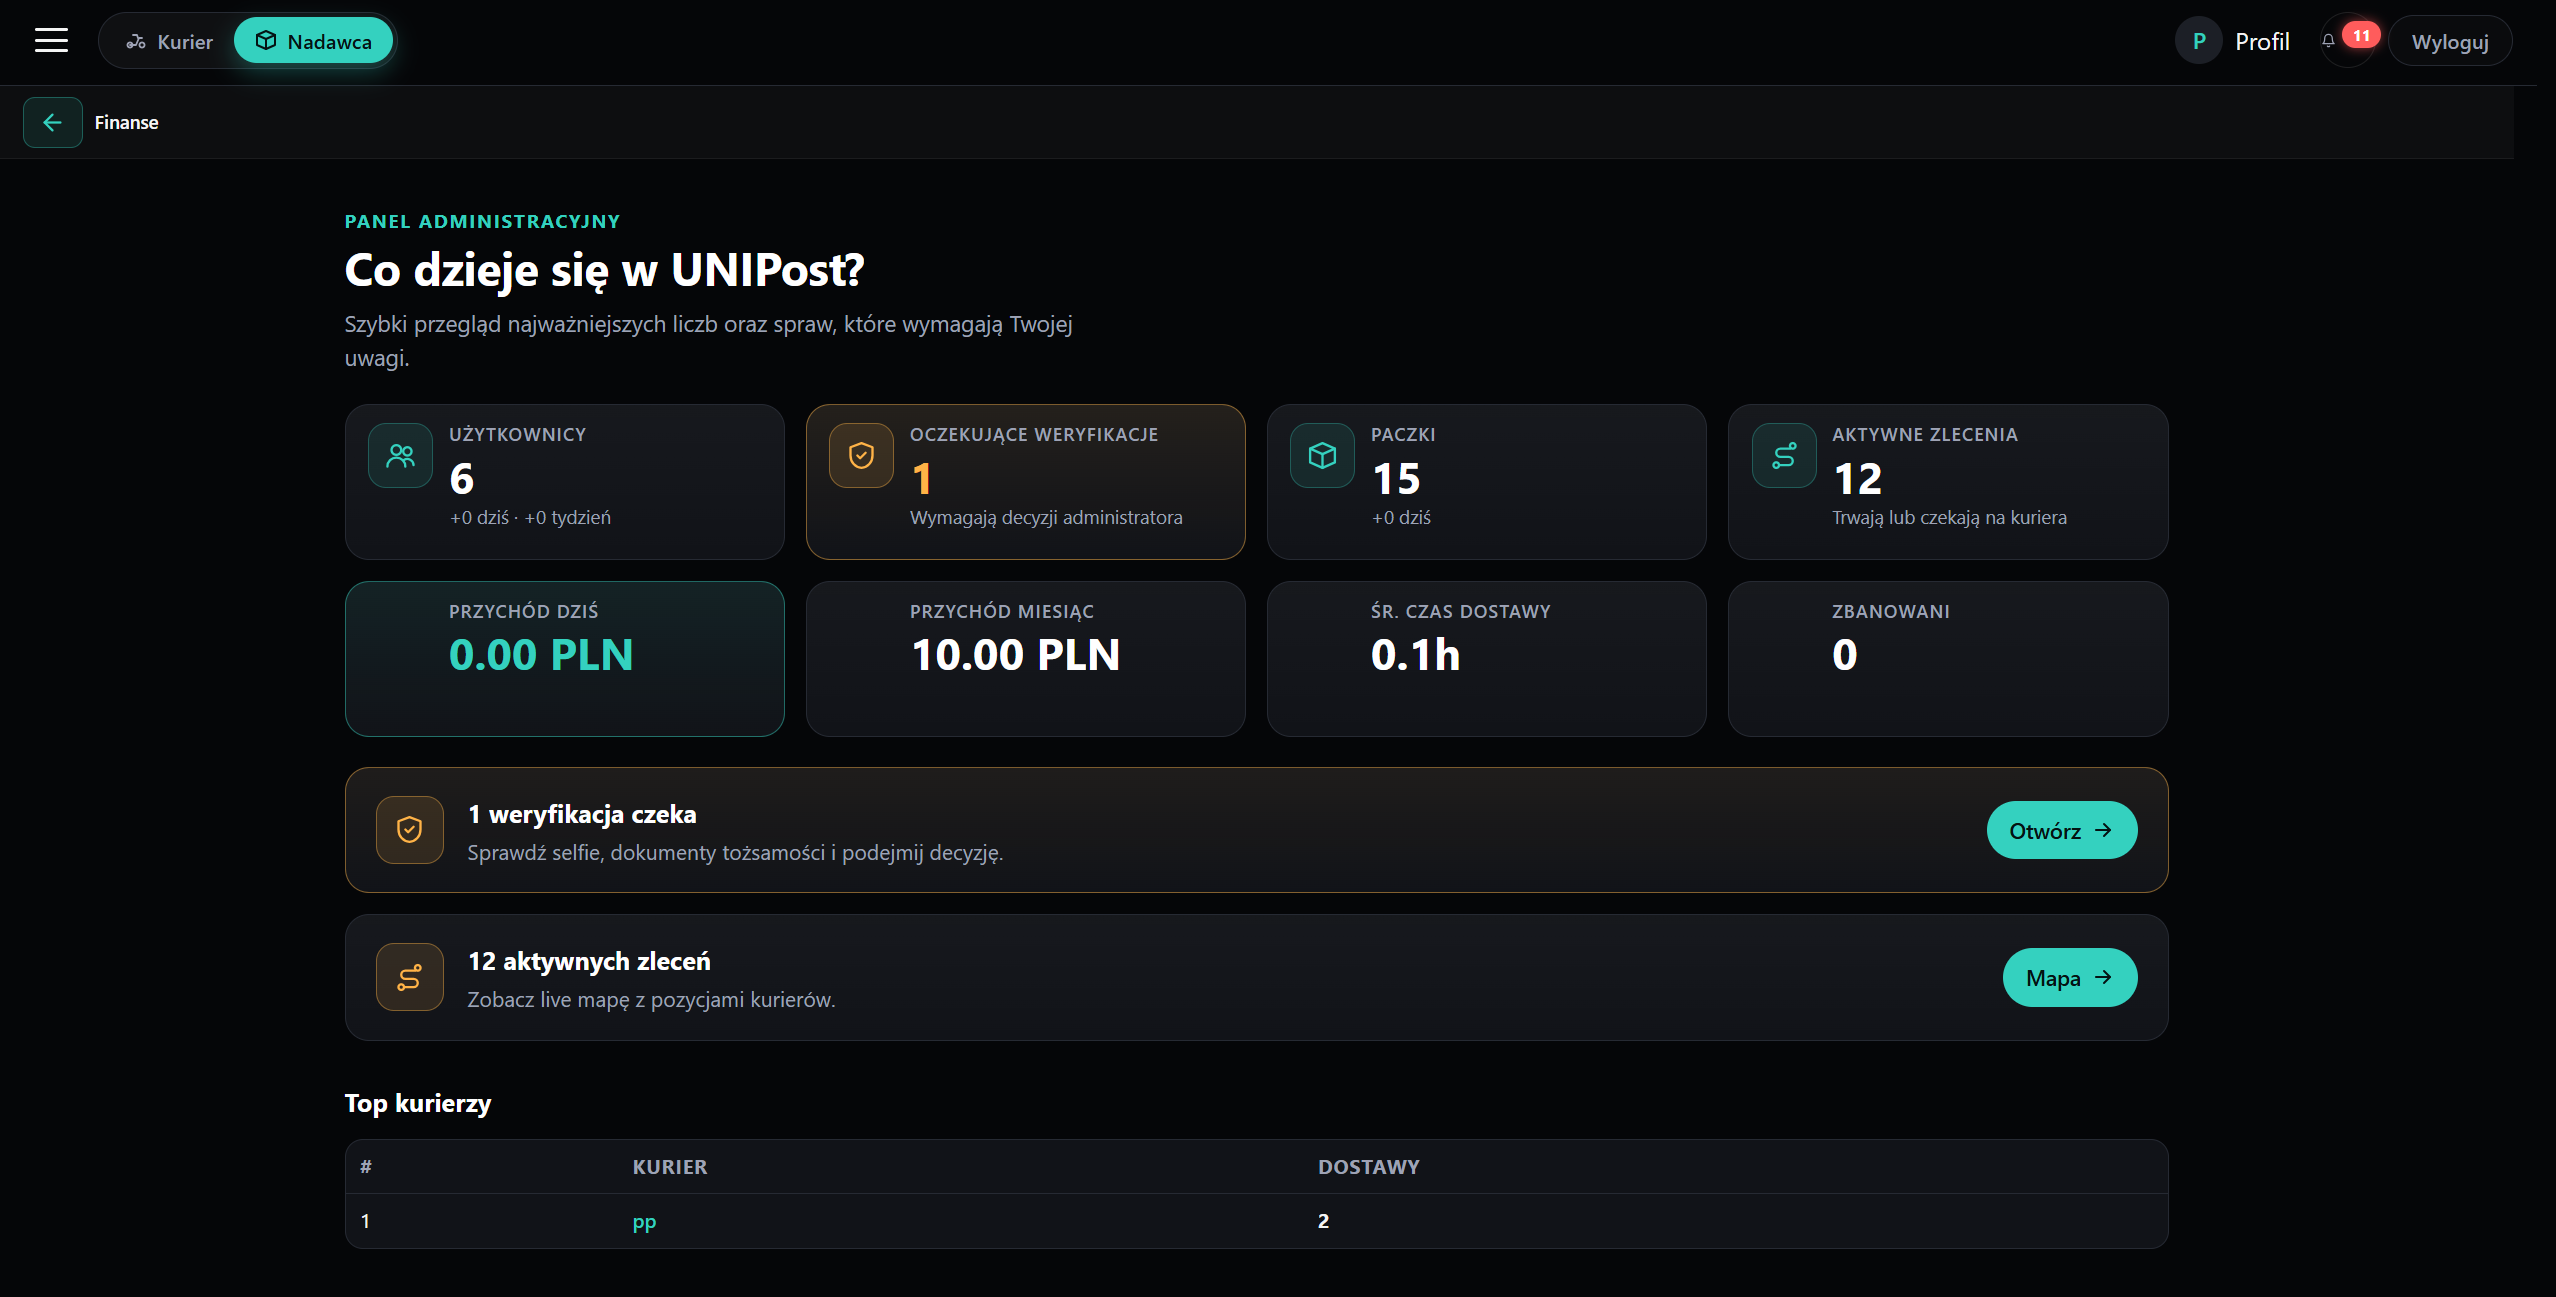2556x1297 pixels.
Task: Click the KURIER column header
Action: tap(670, 1167)
